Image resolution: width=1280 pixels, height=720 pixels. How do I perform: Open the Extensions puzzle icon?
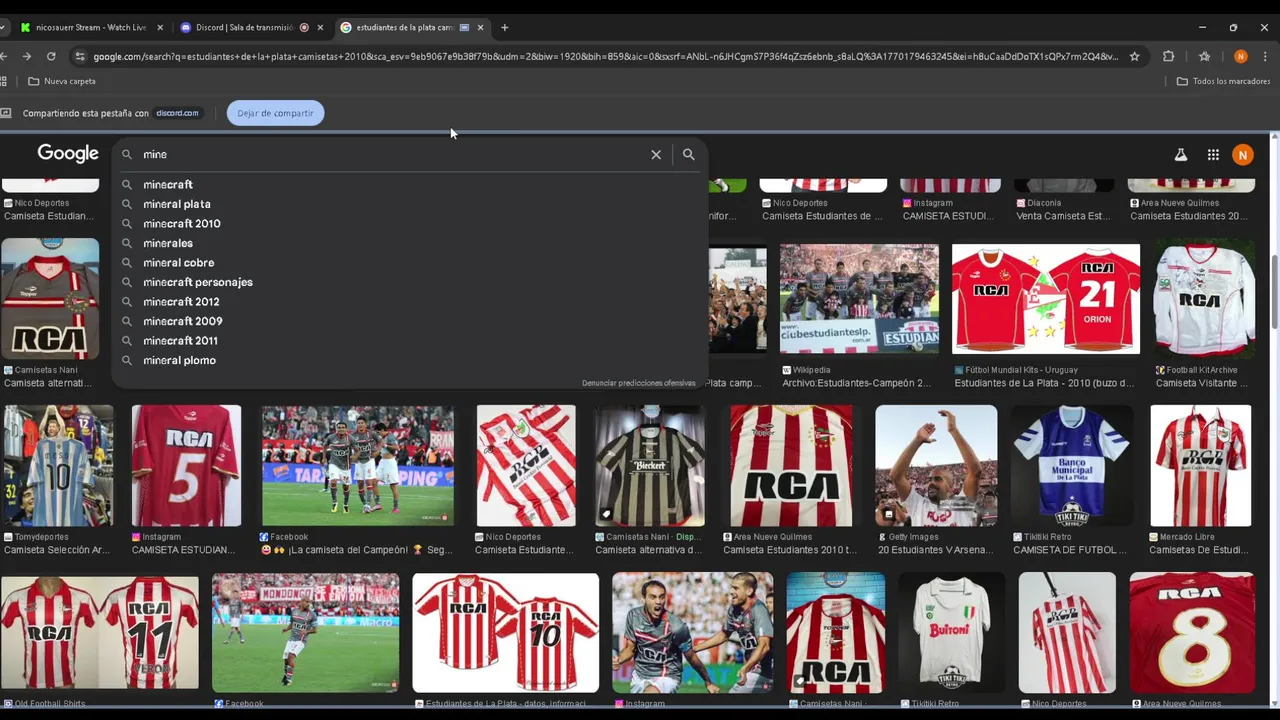click(x=1168, y=56)
